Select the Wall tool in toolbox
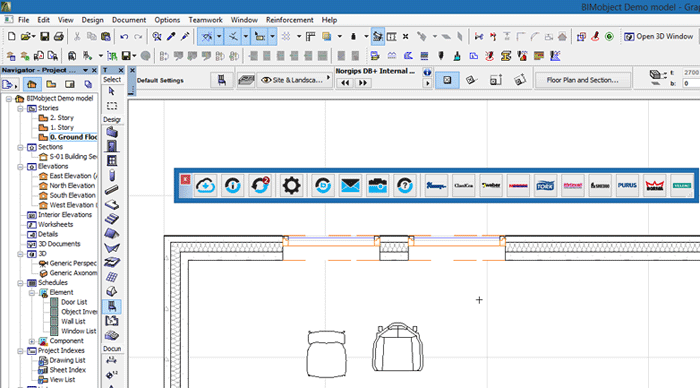 pos(112,132)
